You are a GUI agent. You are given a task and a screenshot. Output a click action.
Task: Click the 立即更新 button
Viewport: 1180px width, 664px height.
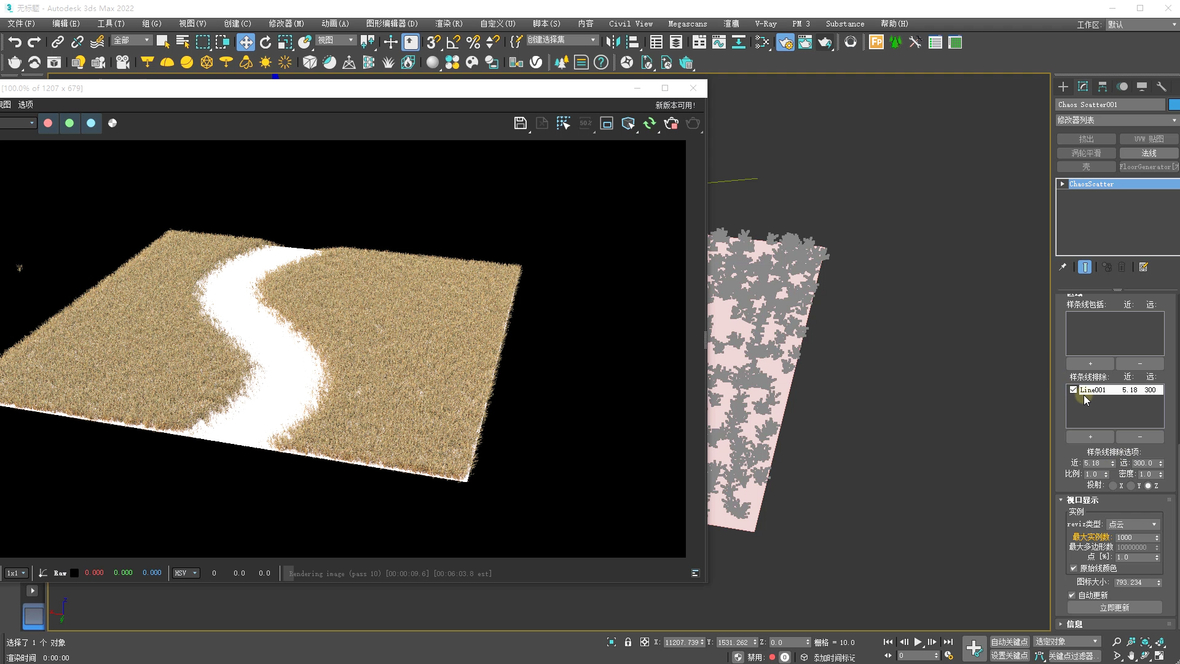tap(1114, 607)
